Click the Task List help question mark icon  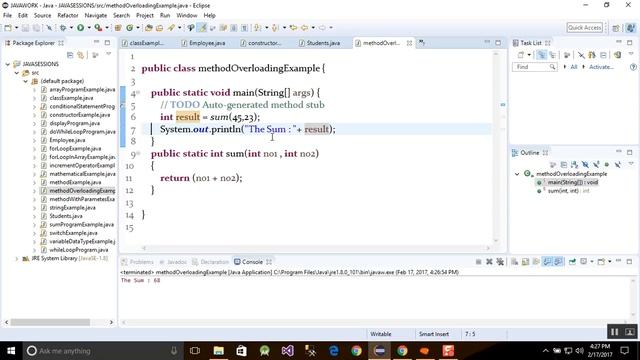click(633, 67)
